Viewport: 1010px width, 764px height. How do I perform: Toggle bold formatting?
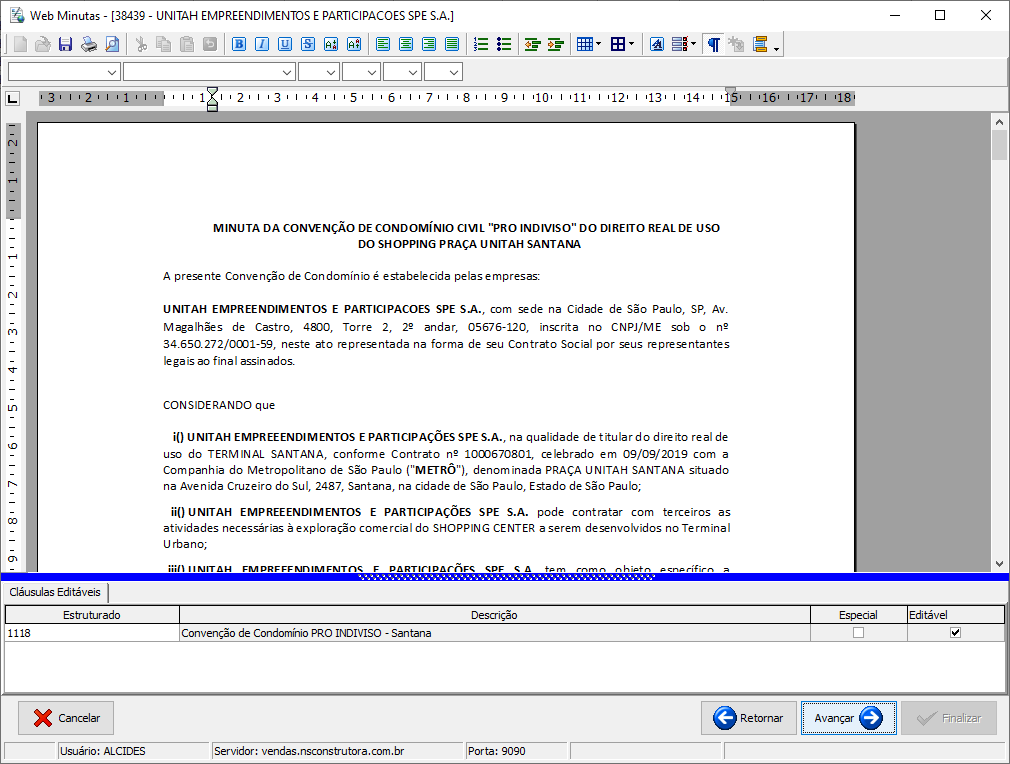239,44
